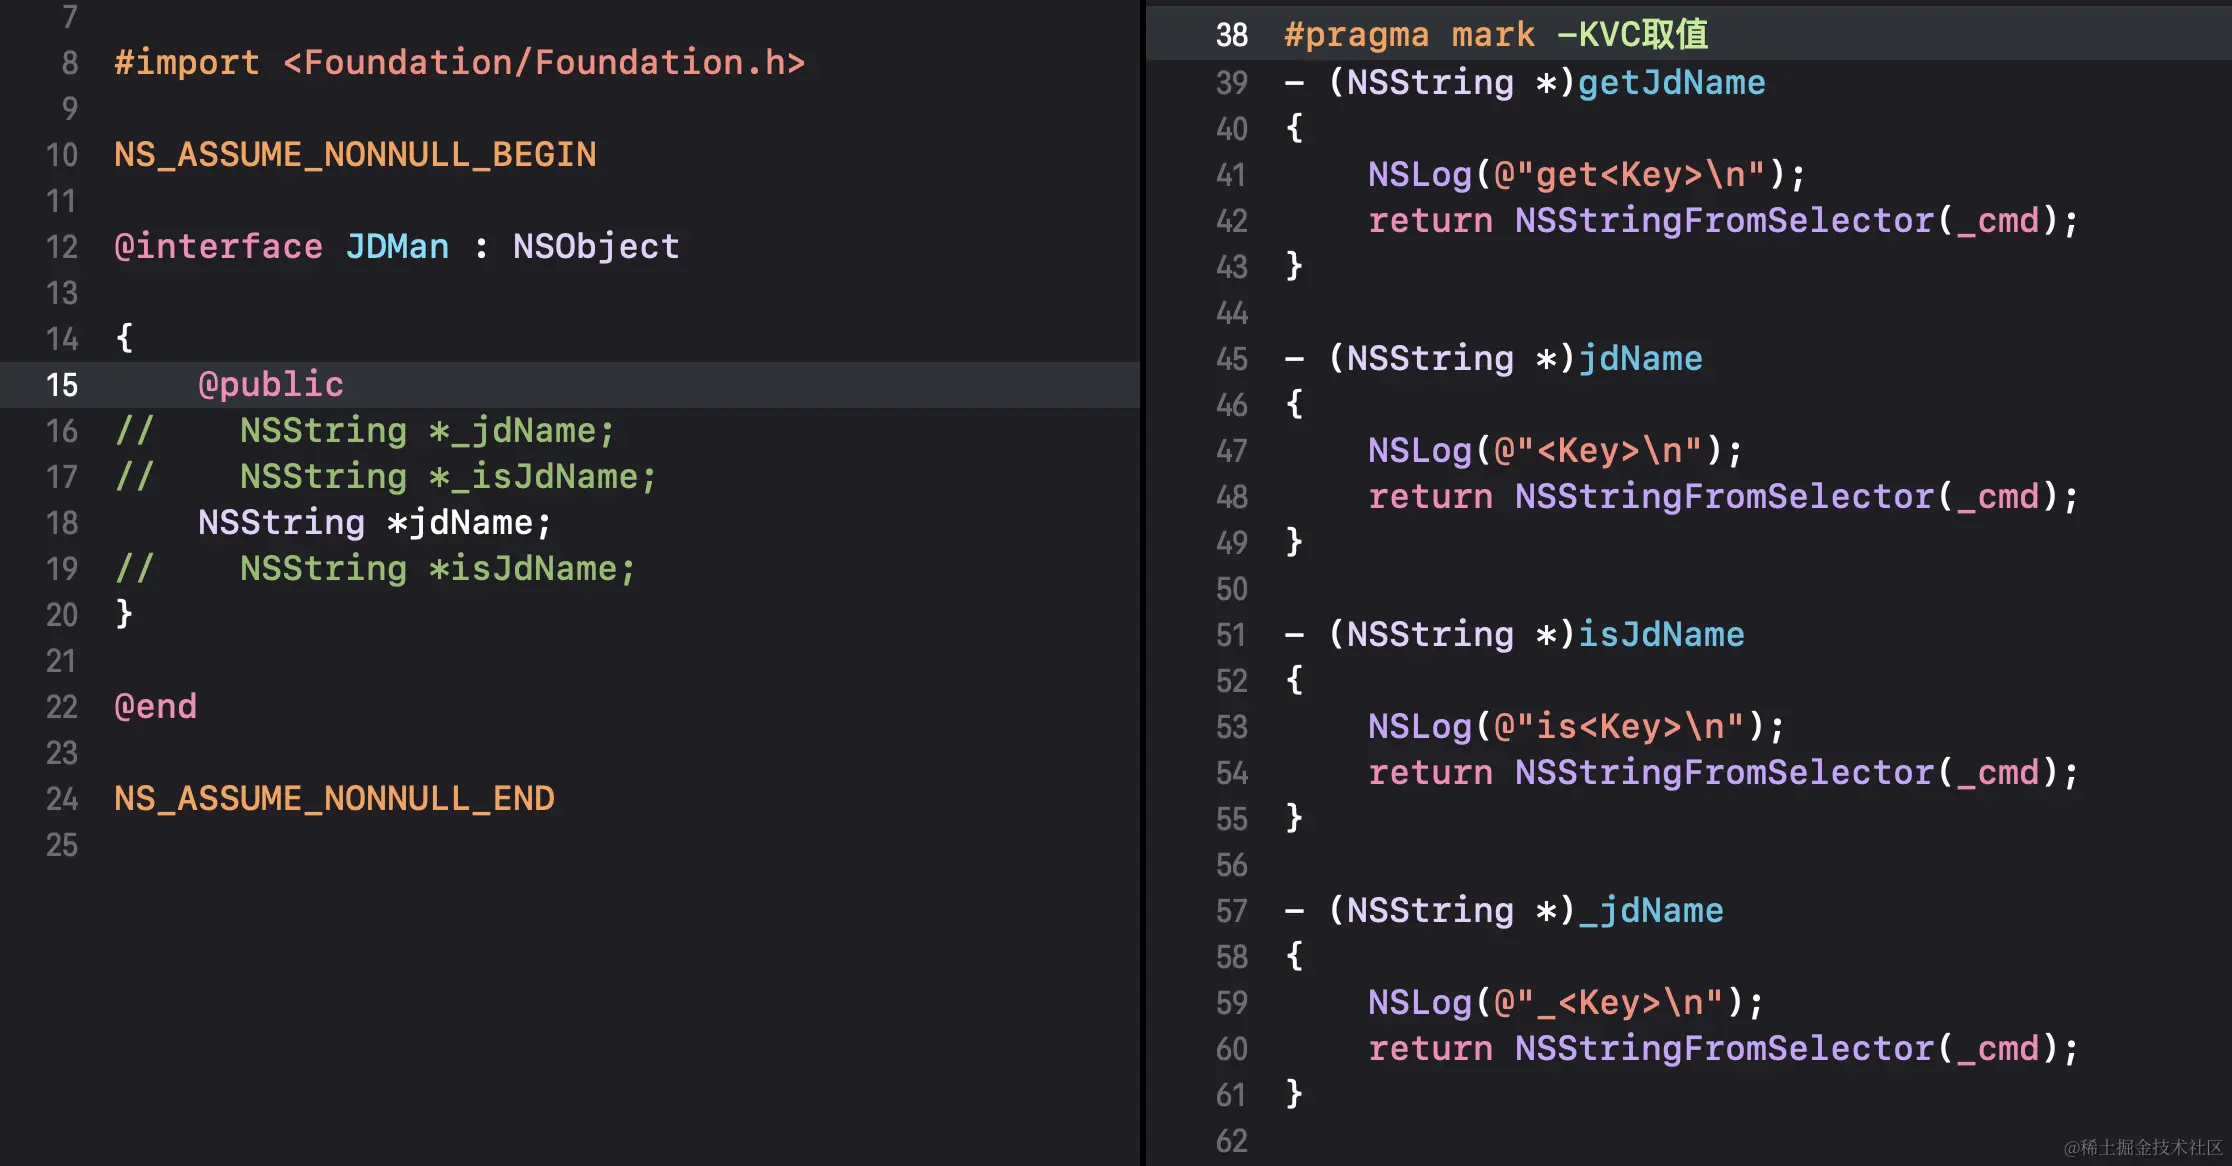Click the pragma mark KVC line
This screenshot has width=2232, height=1166.
pos(1495,35)
